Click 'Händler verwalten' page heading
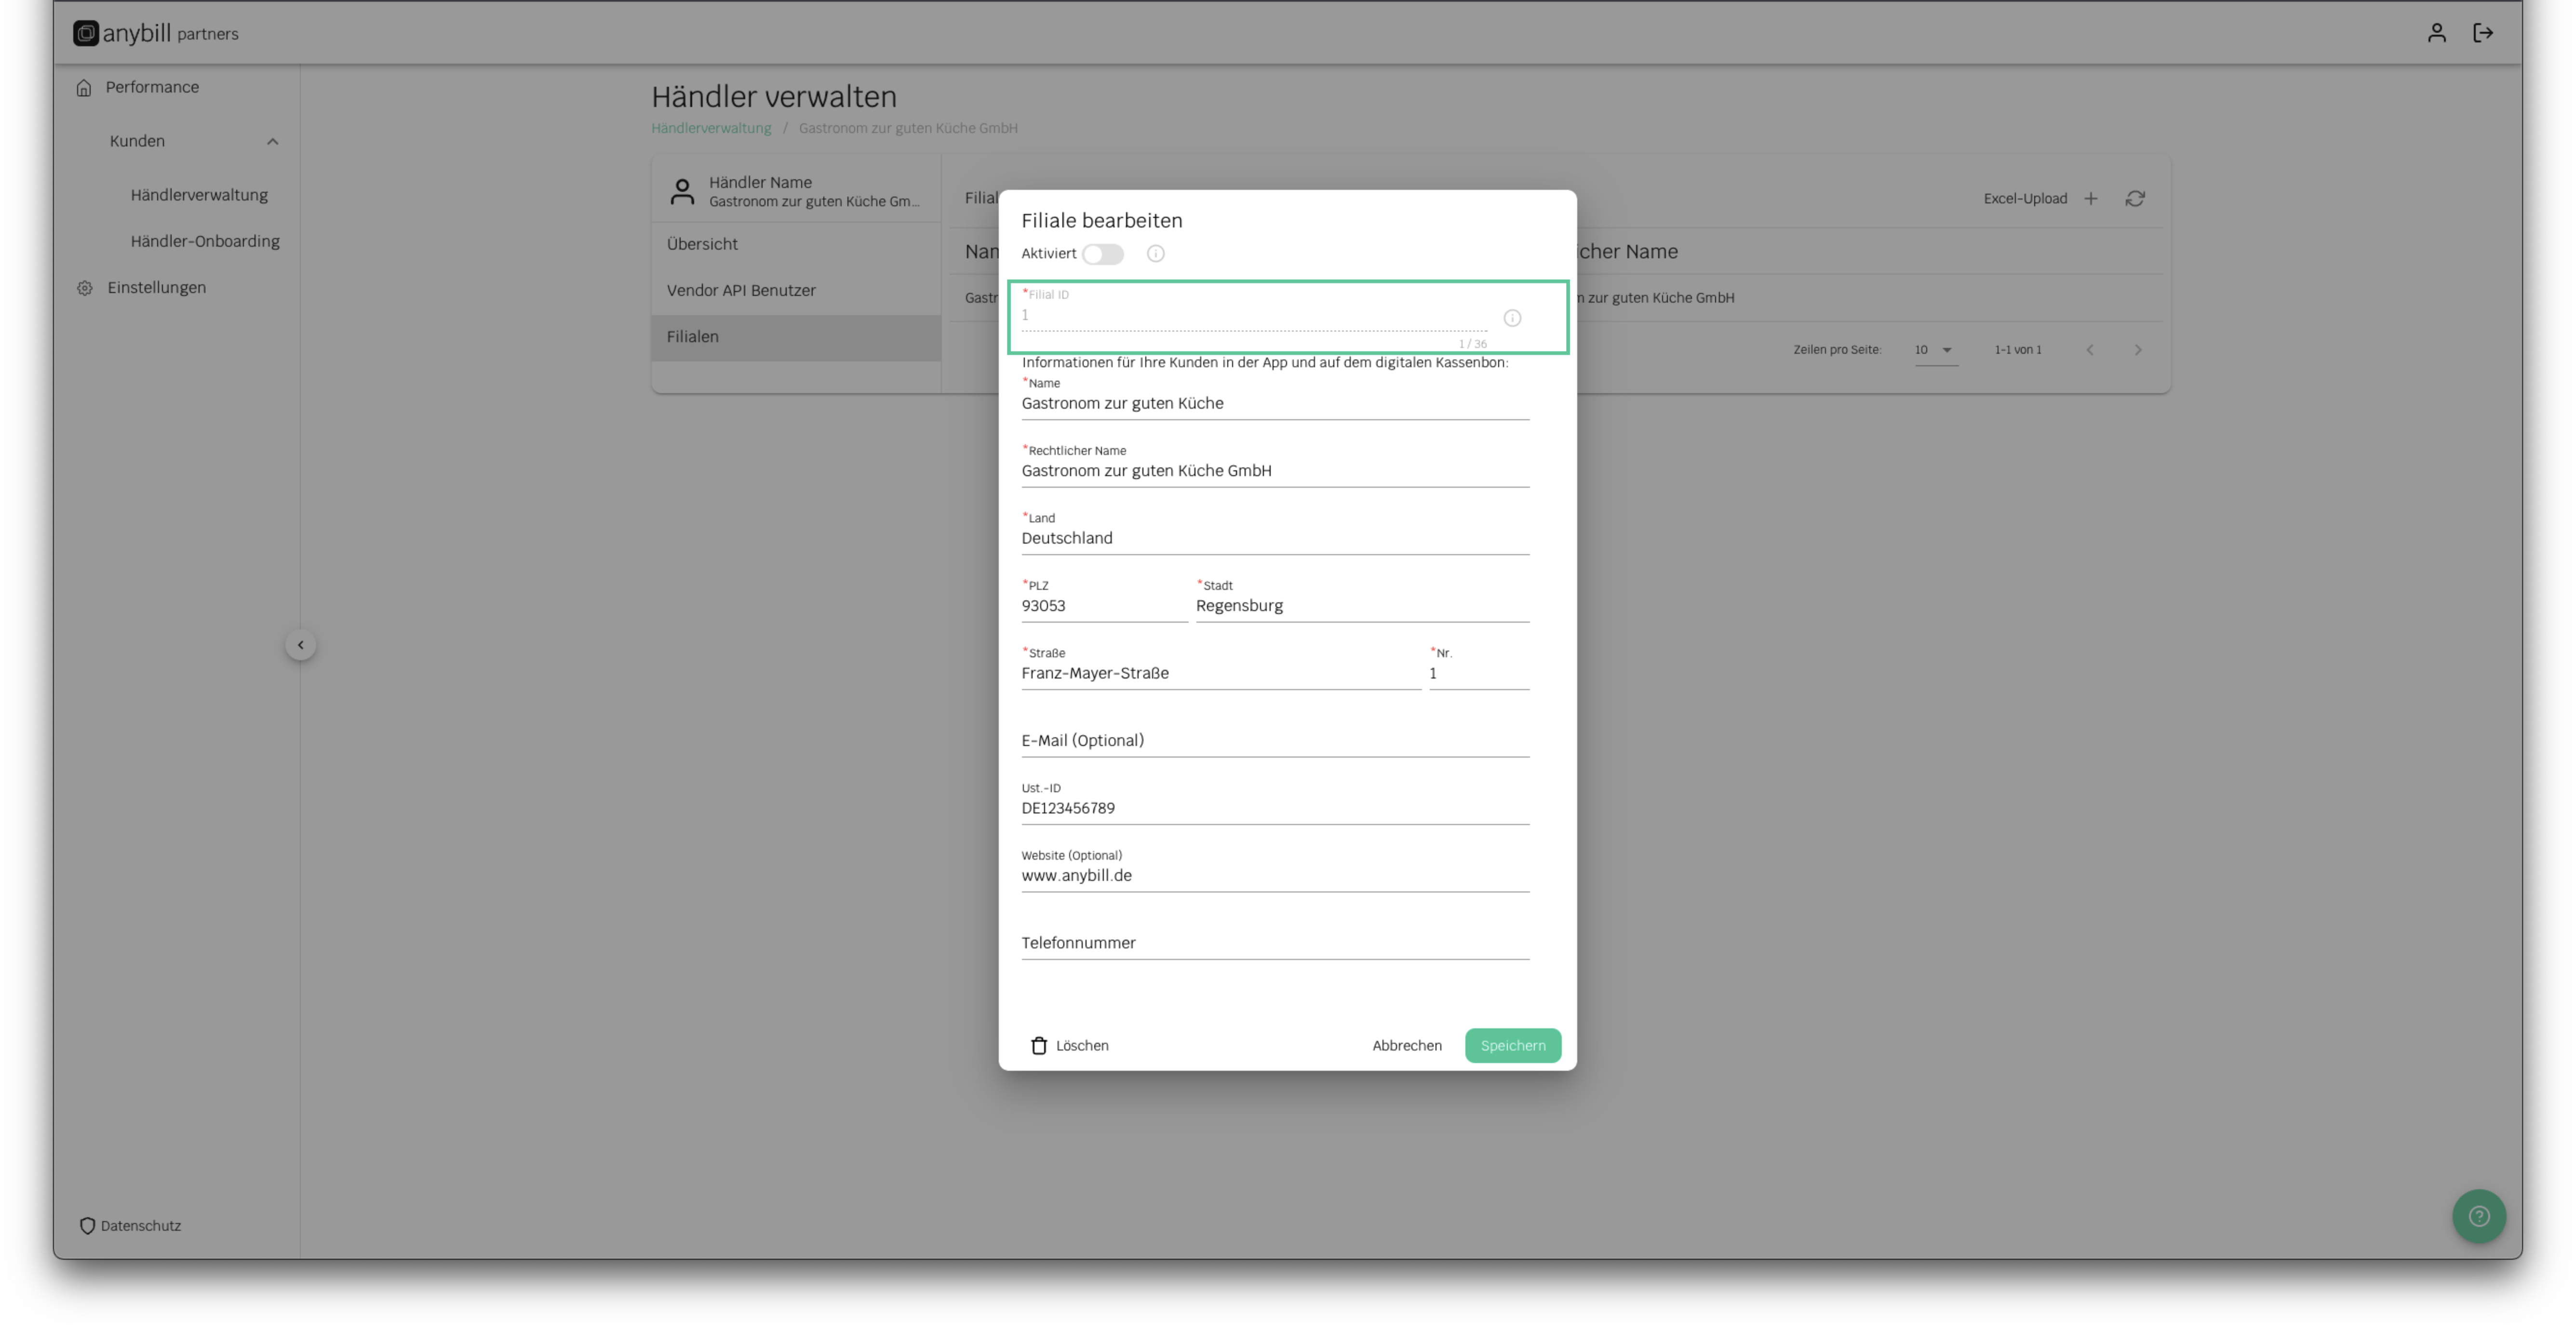The width and height of the screenshot is (2576, 1330). click(774, 97)
